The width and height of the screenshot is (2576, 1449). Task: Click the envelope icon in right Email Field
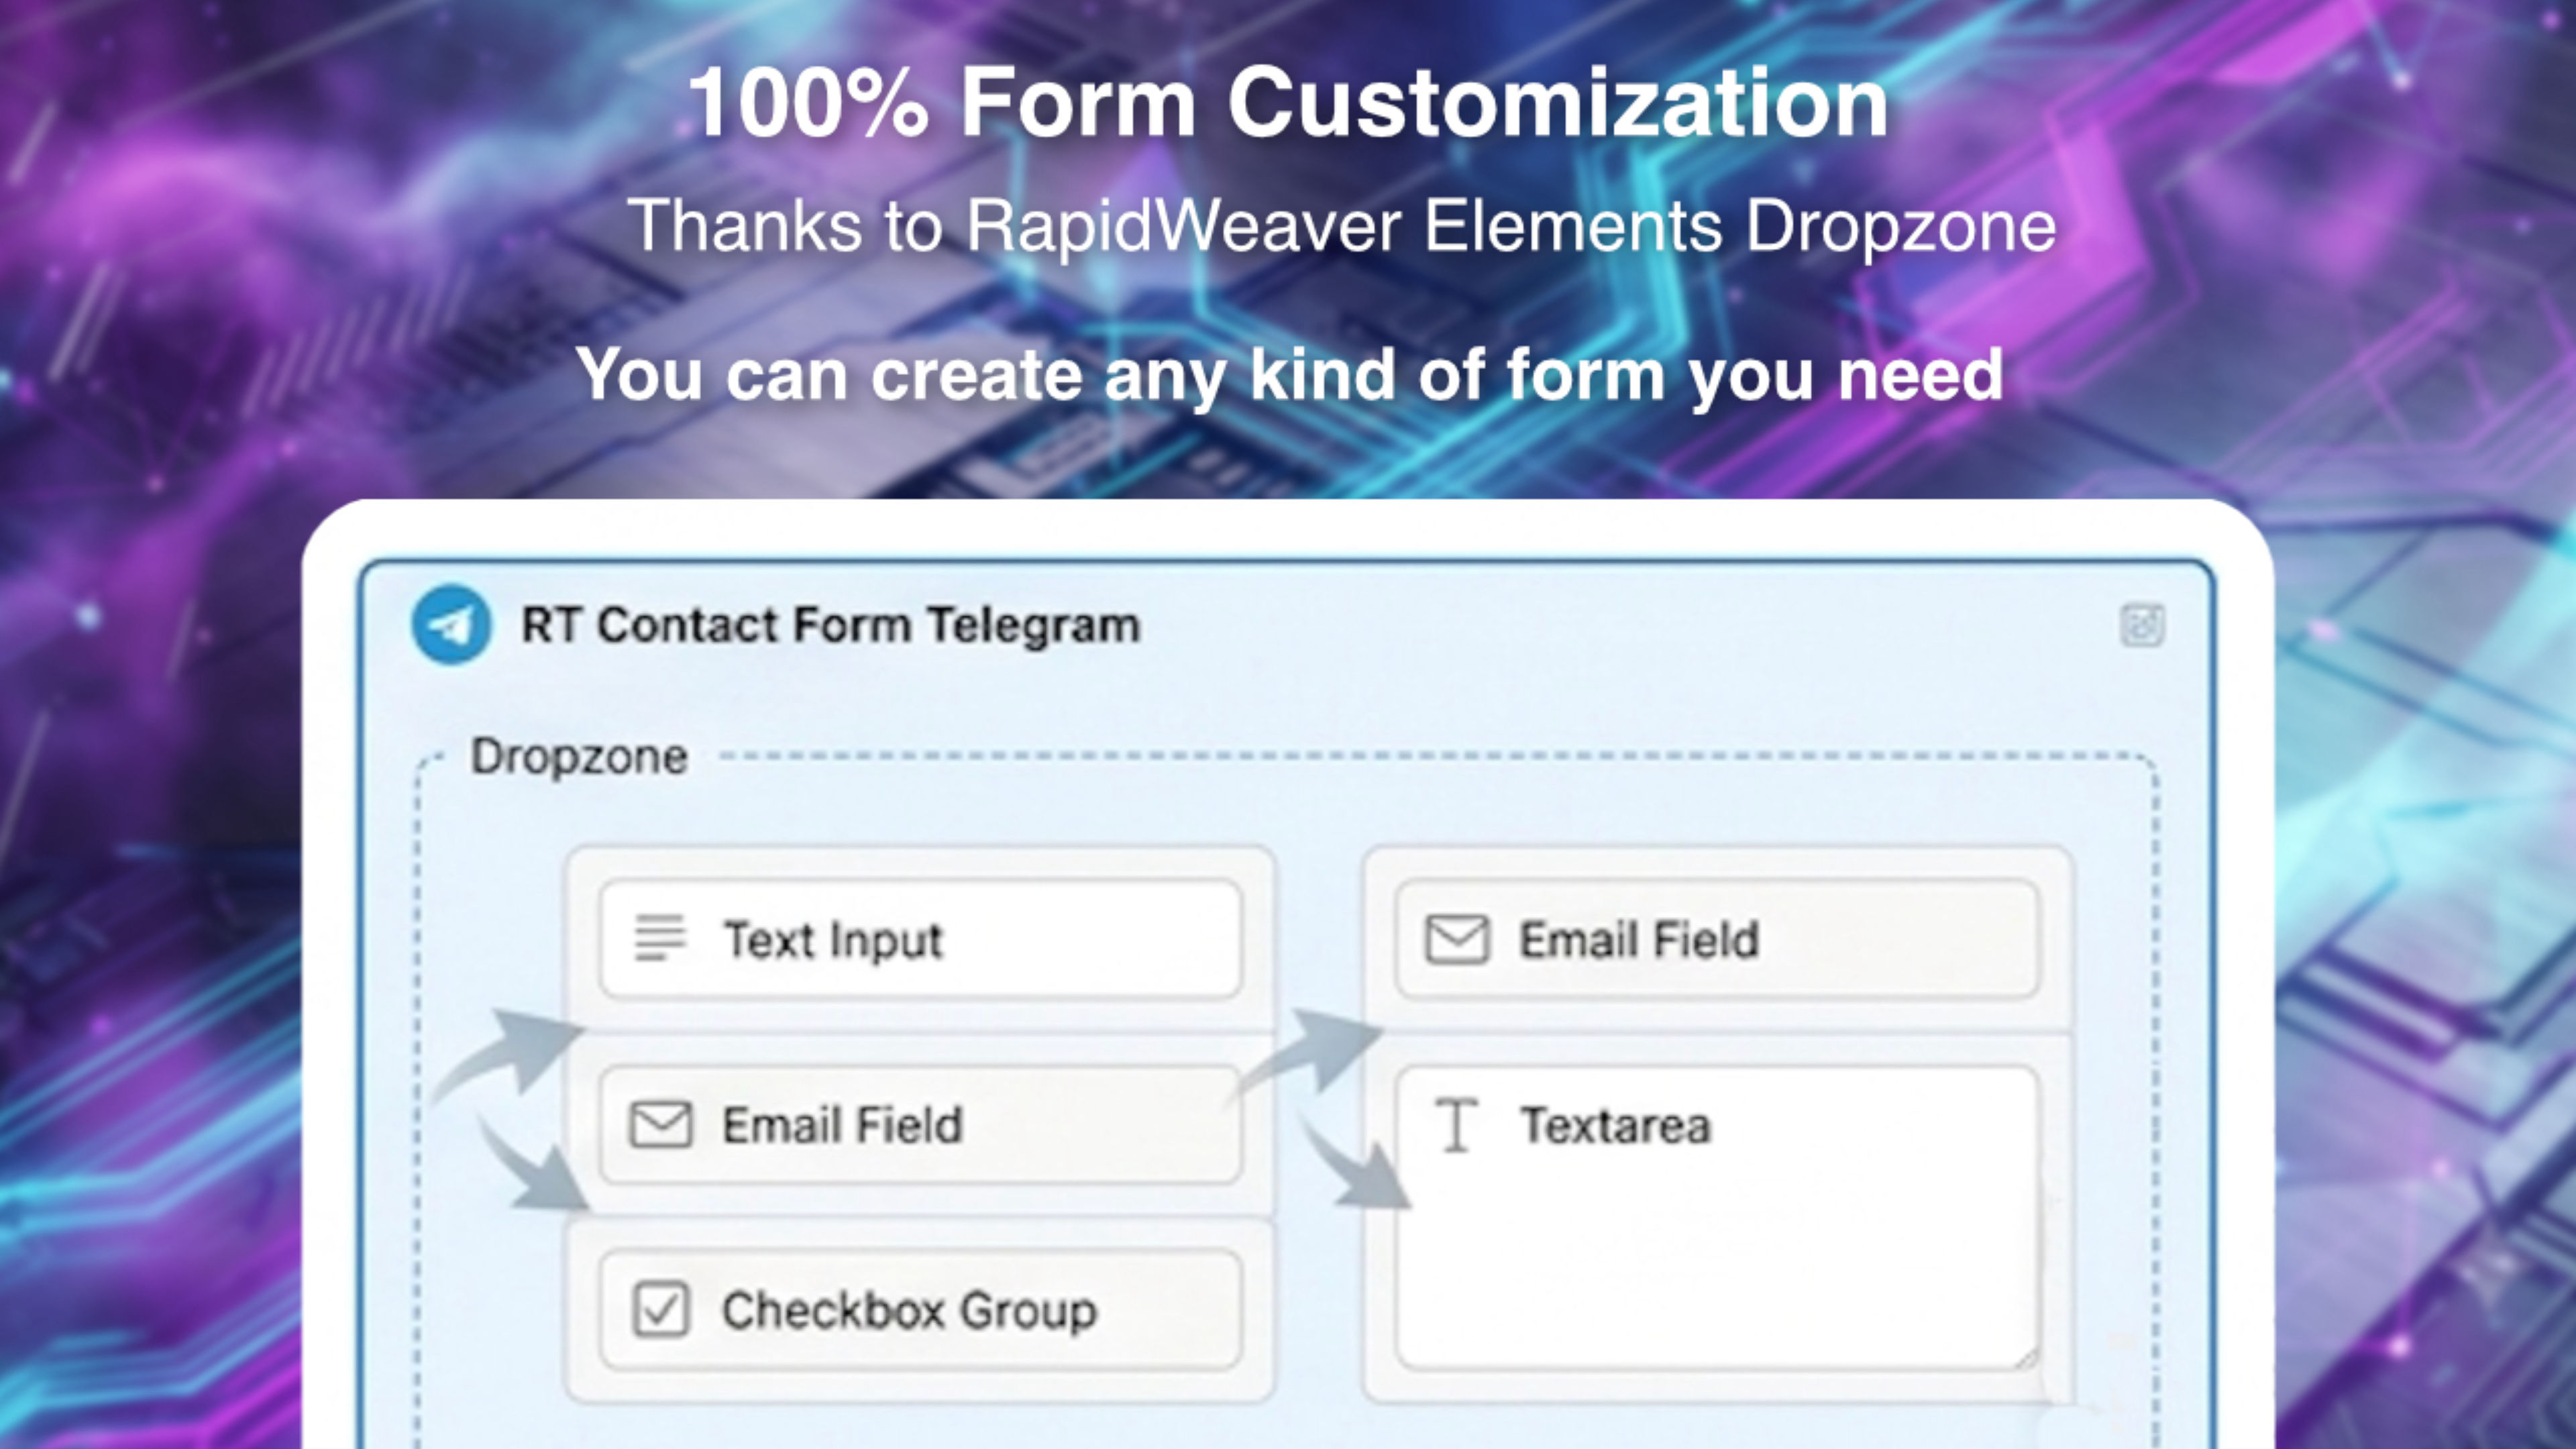1456,939
